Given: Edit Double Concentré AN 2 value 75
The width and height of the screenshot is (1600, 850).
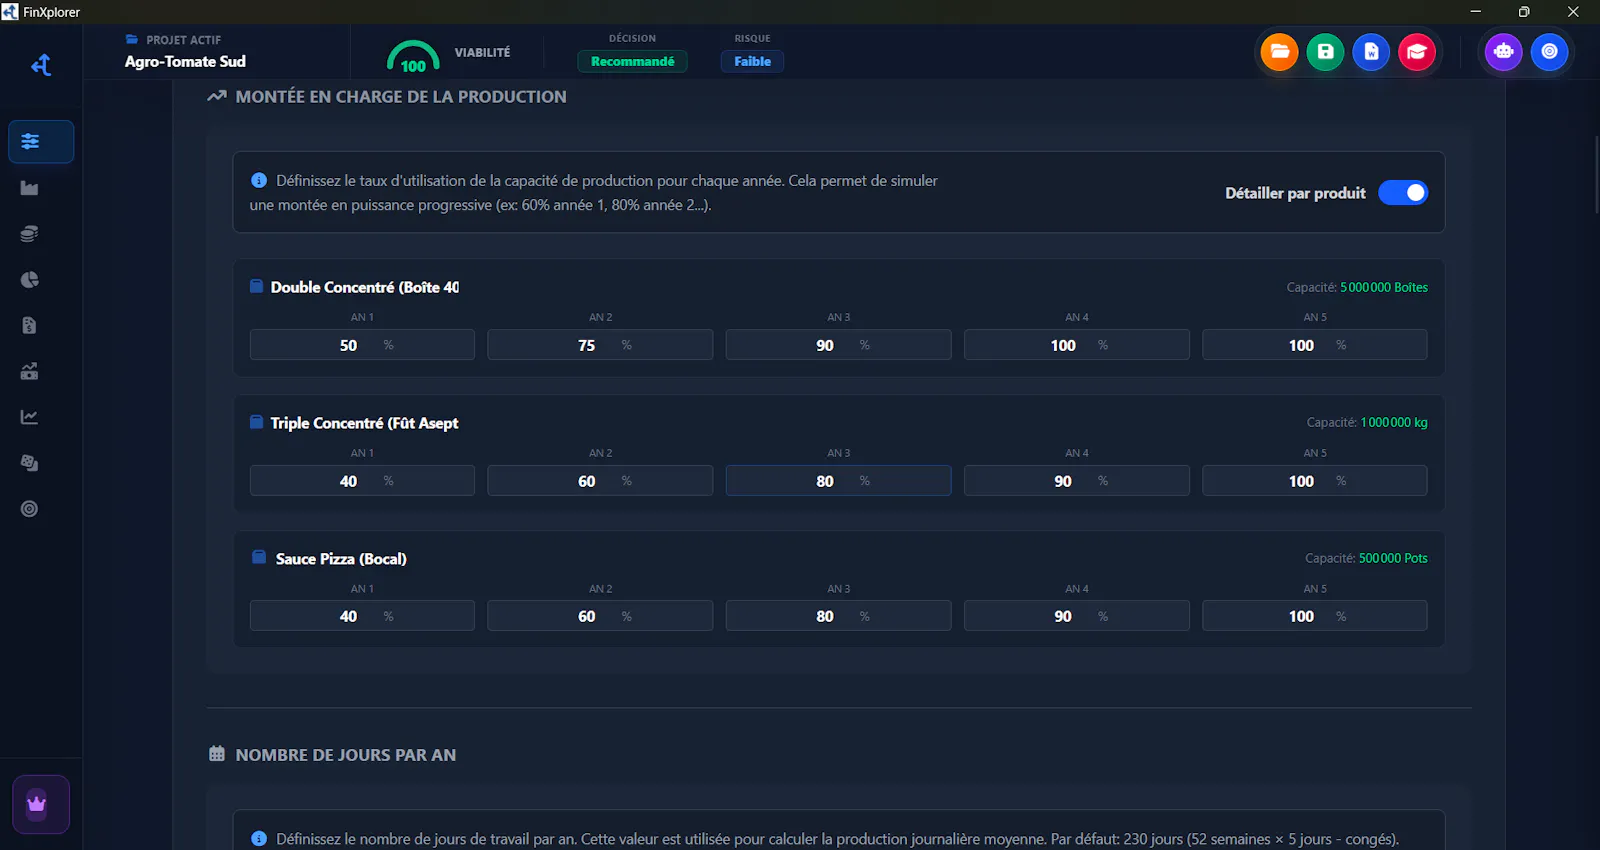Looking at the screenshot, I should (x=600, y=345).
